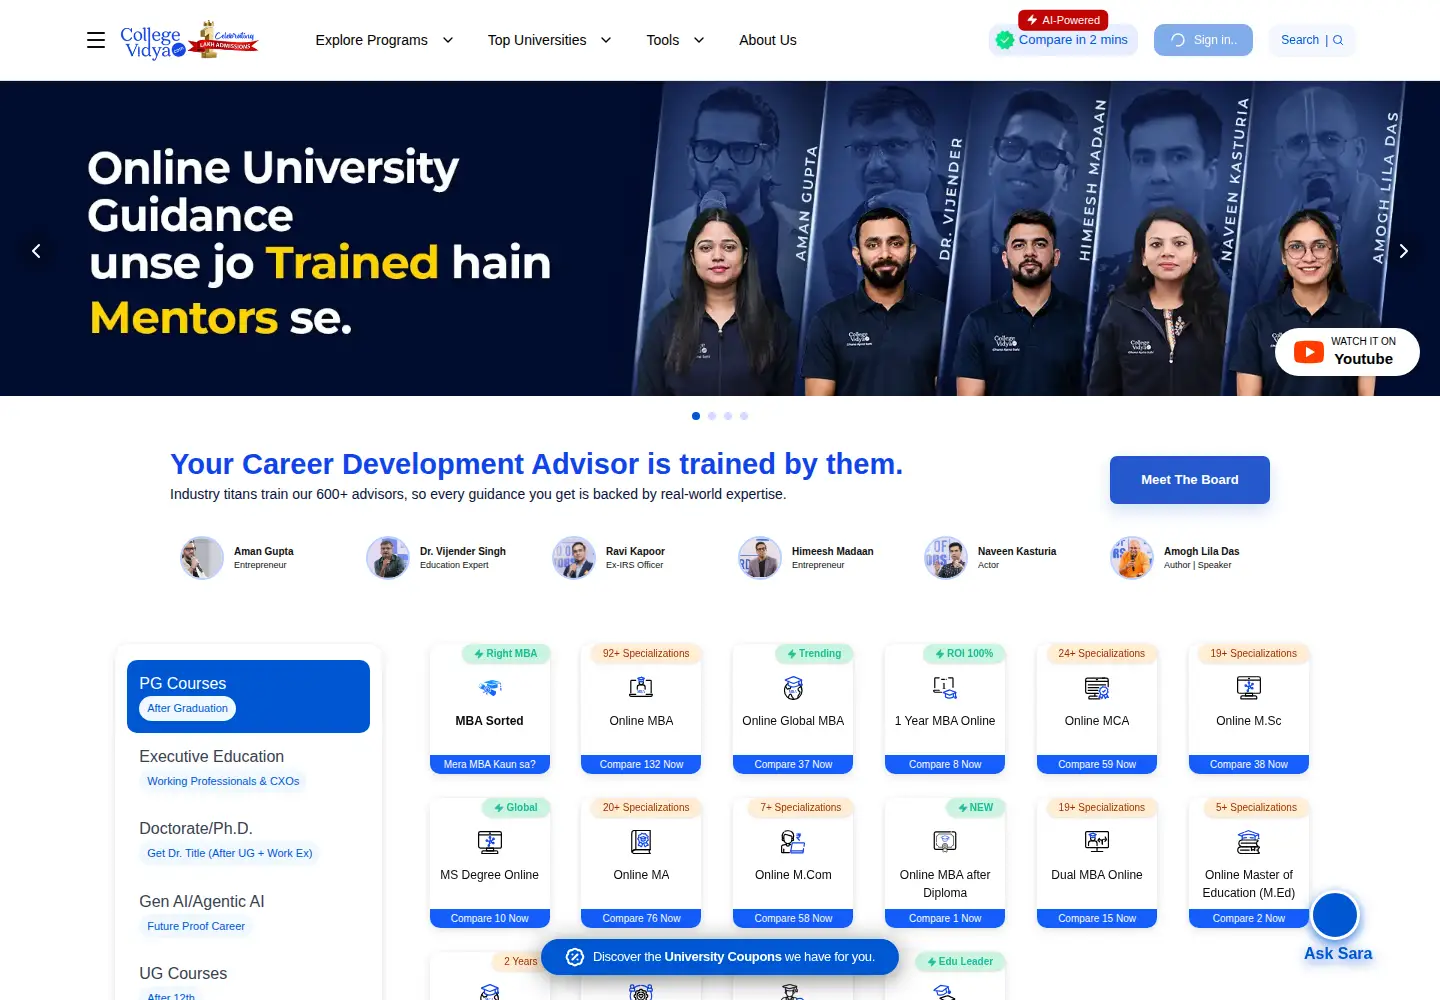
Task: Open the hamburger menu icon
Action: point(96,40)
